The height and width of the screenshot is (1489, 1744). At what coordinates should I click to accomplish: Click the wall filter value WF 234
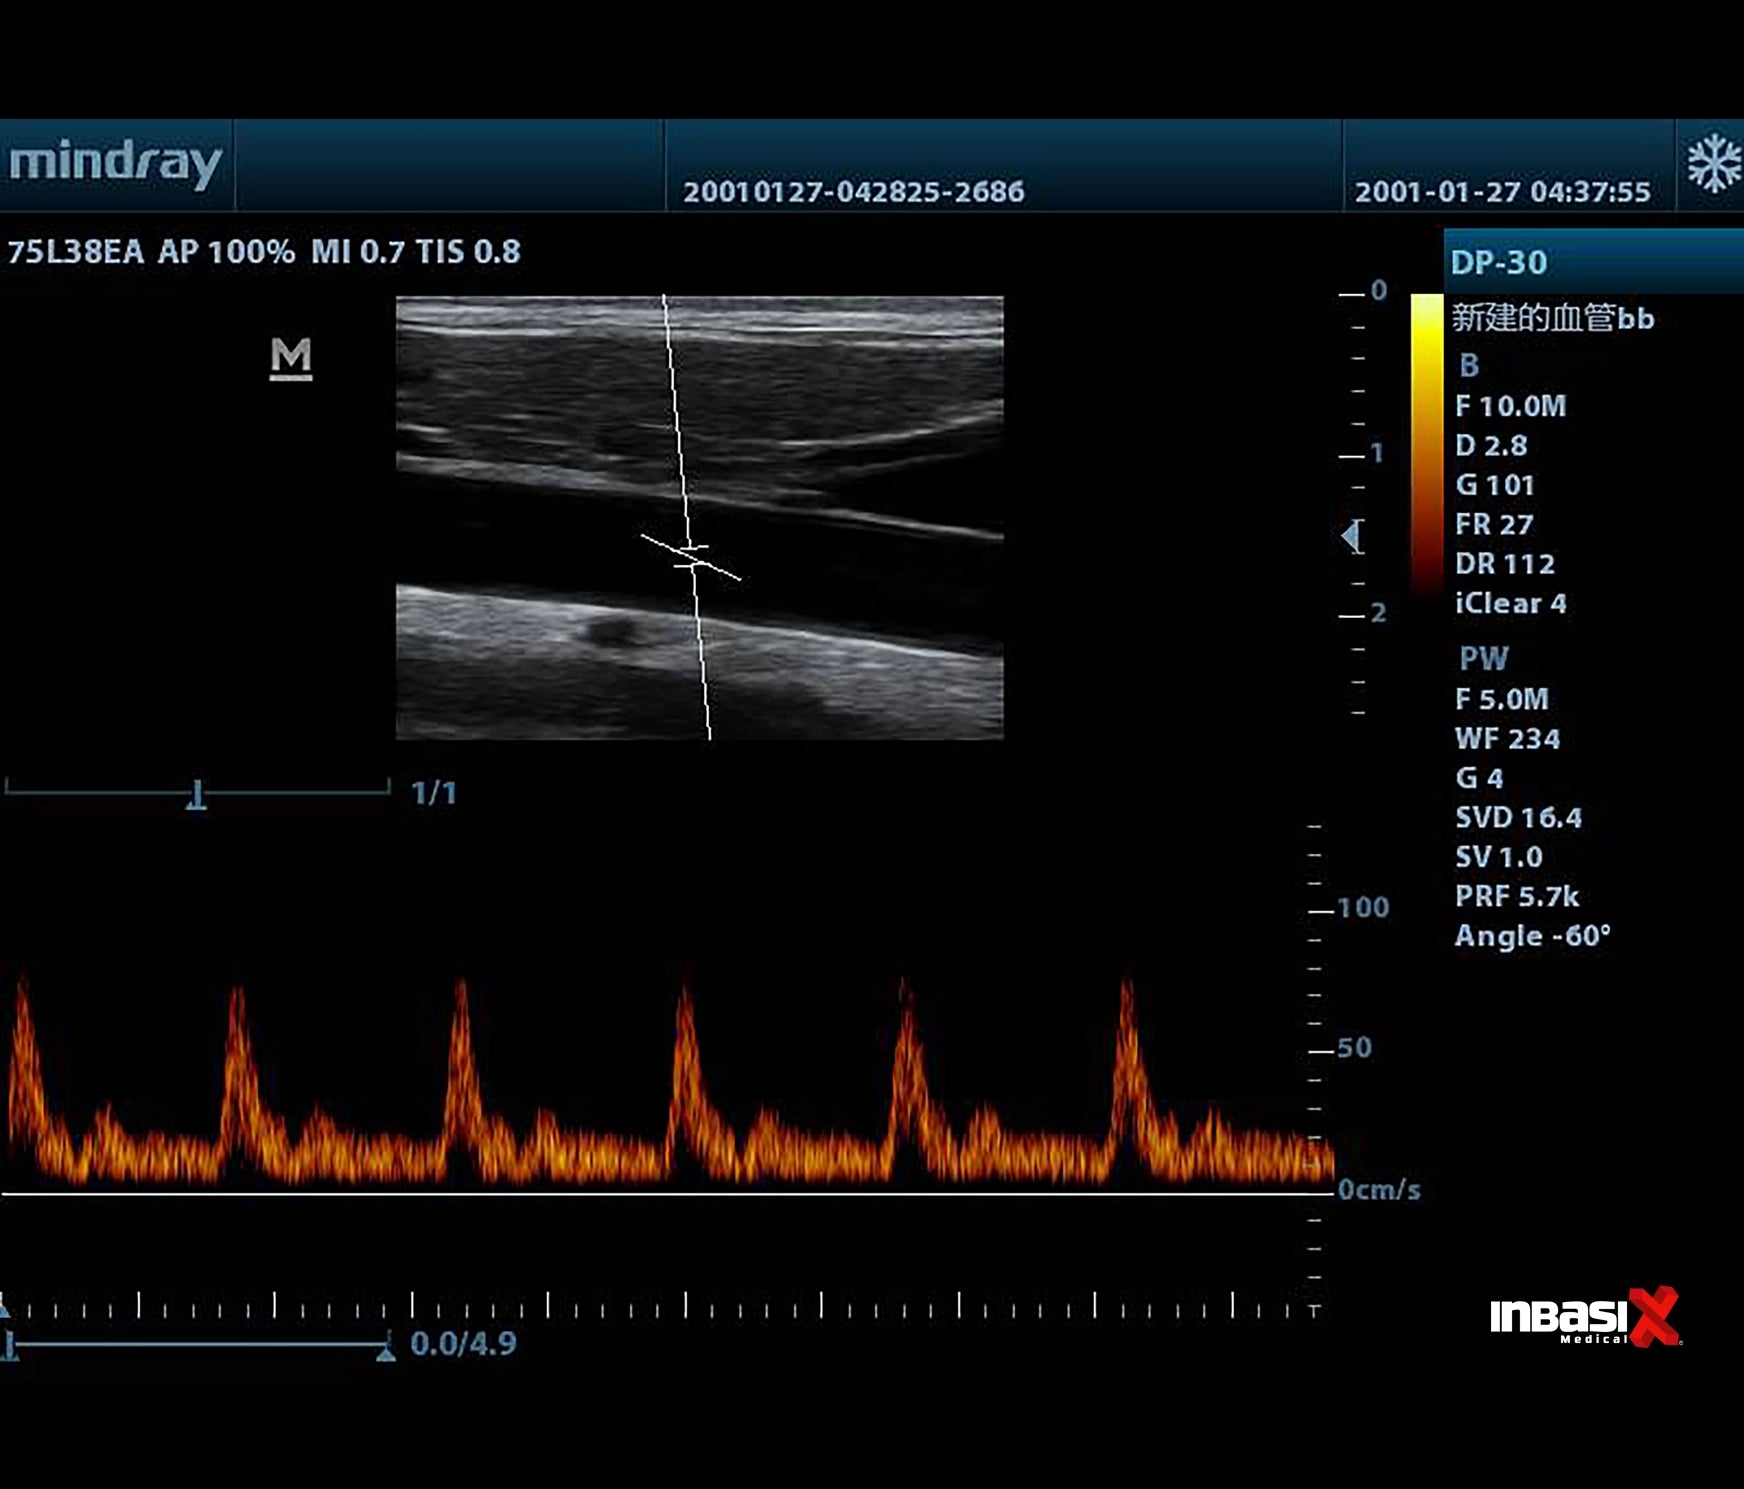1507,739
